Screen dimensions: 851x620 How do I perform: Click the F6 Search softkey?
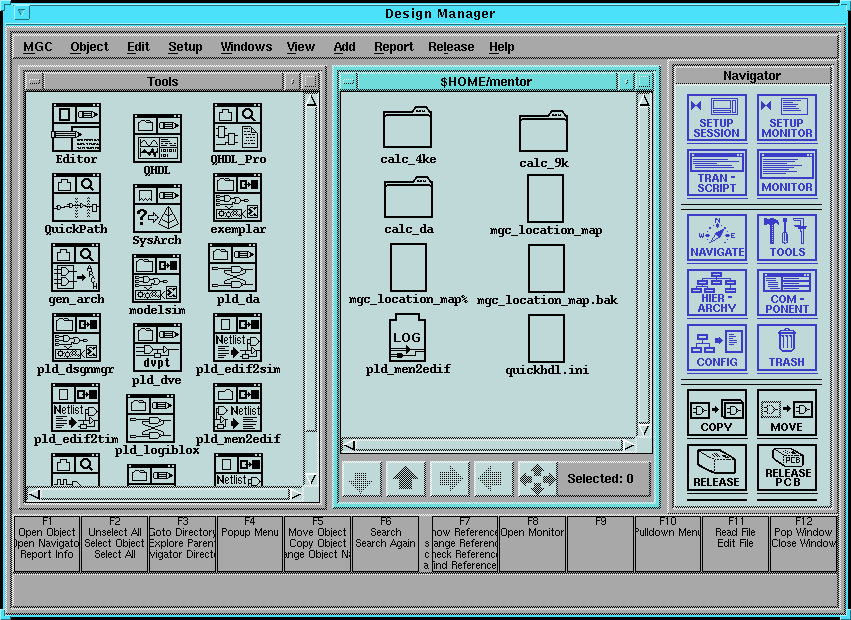(385, 543)
